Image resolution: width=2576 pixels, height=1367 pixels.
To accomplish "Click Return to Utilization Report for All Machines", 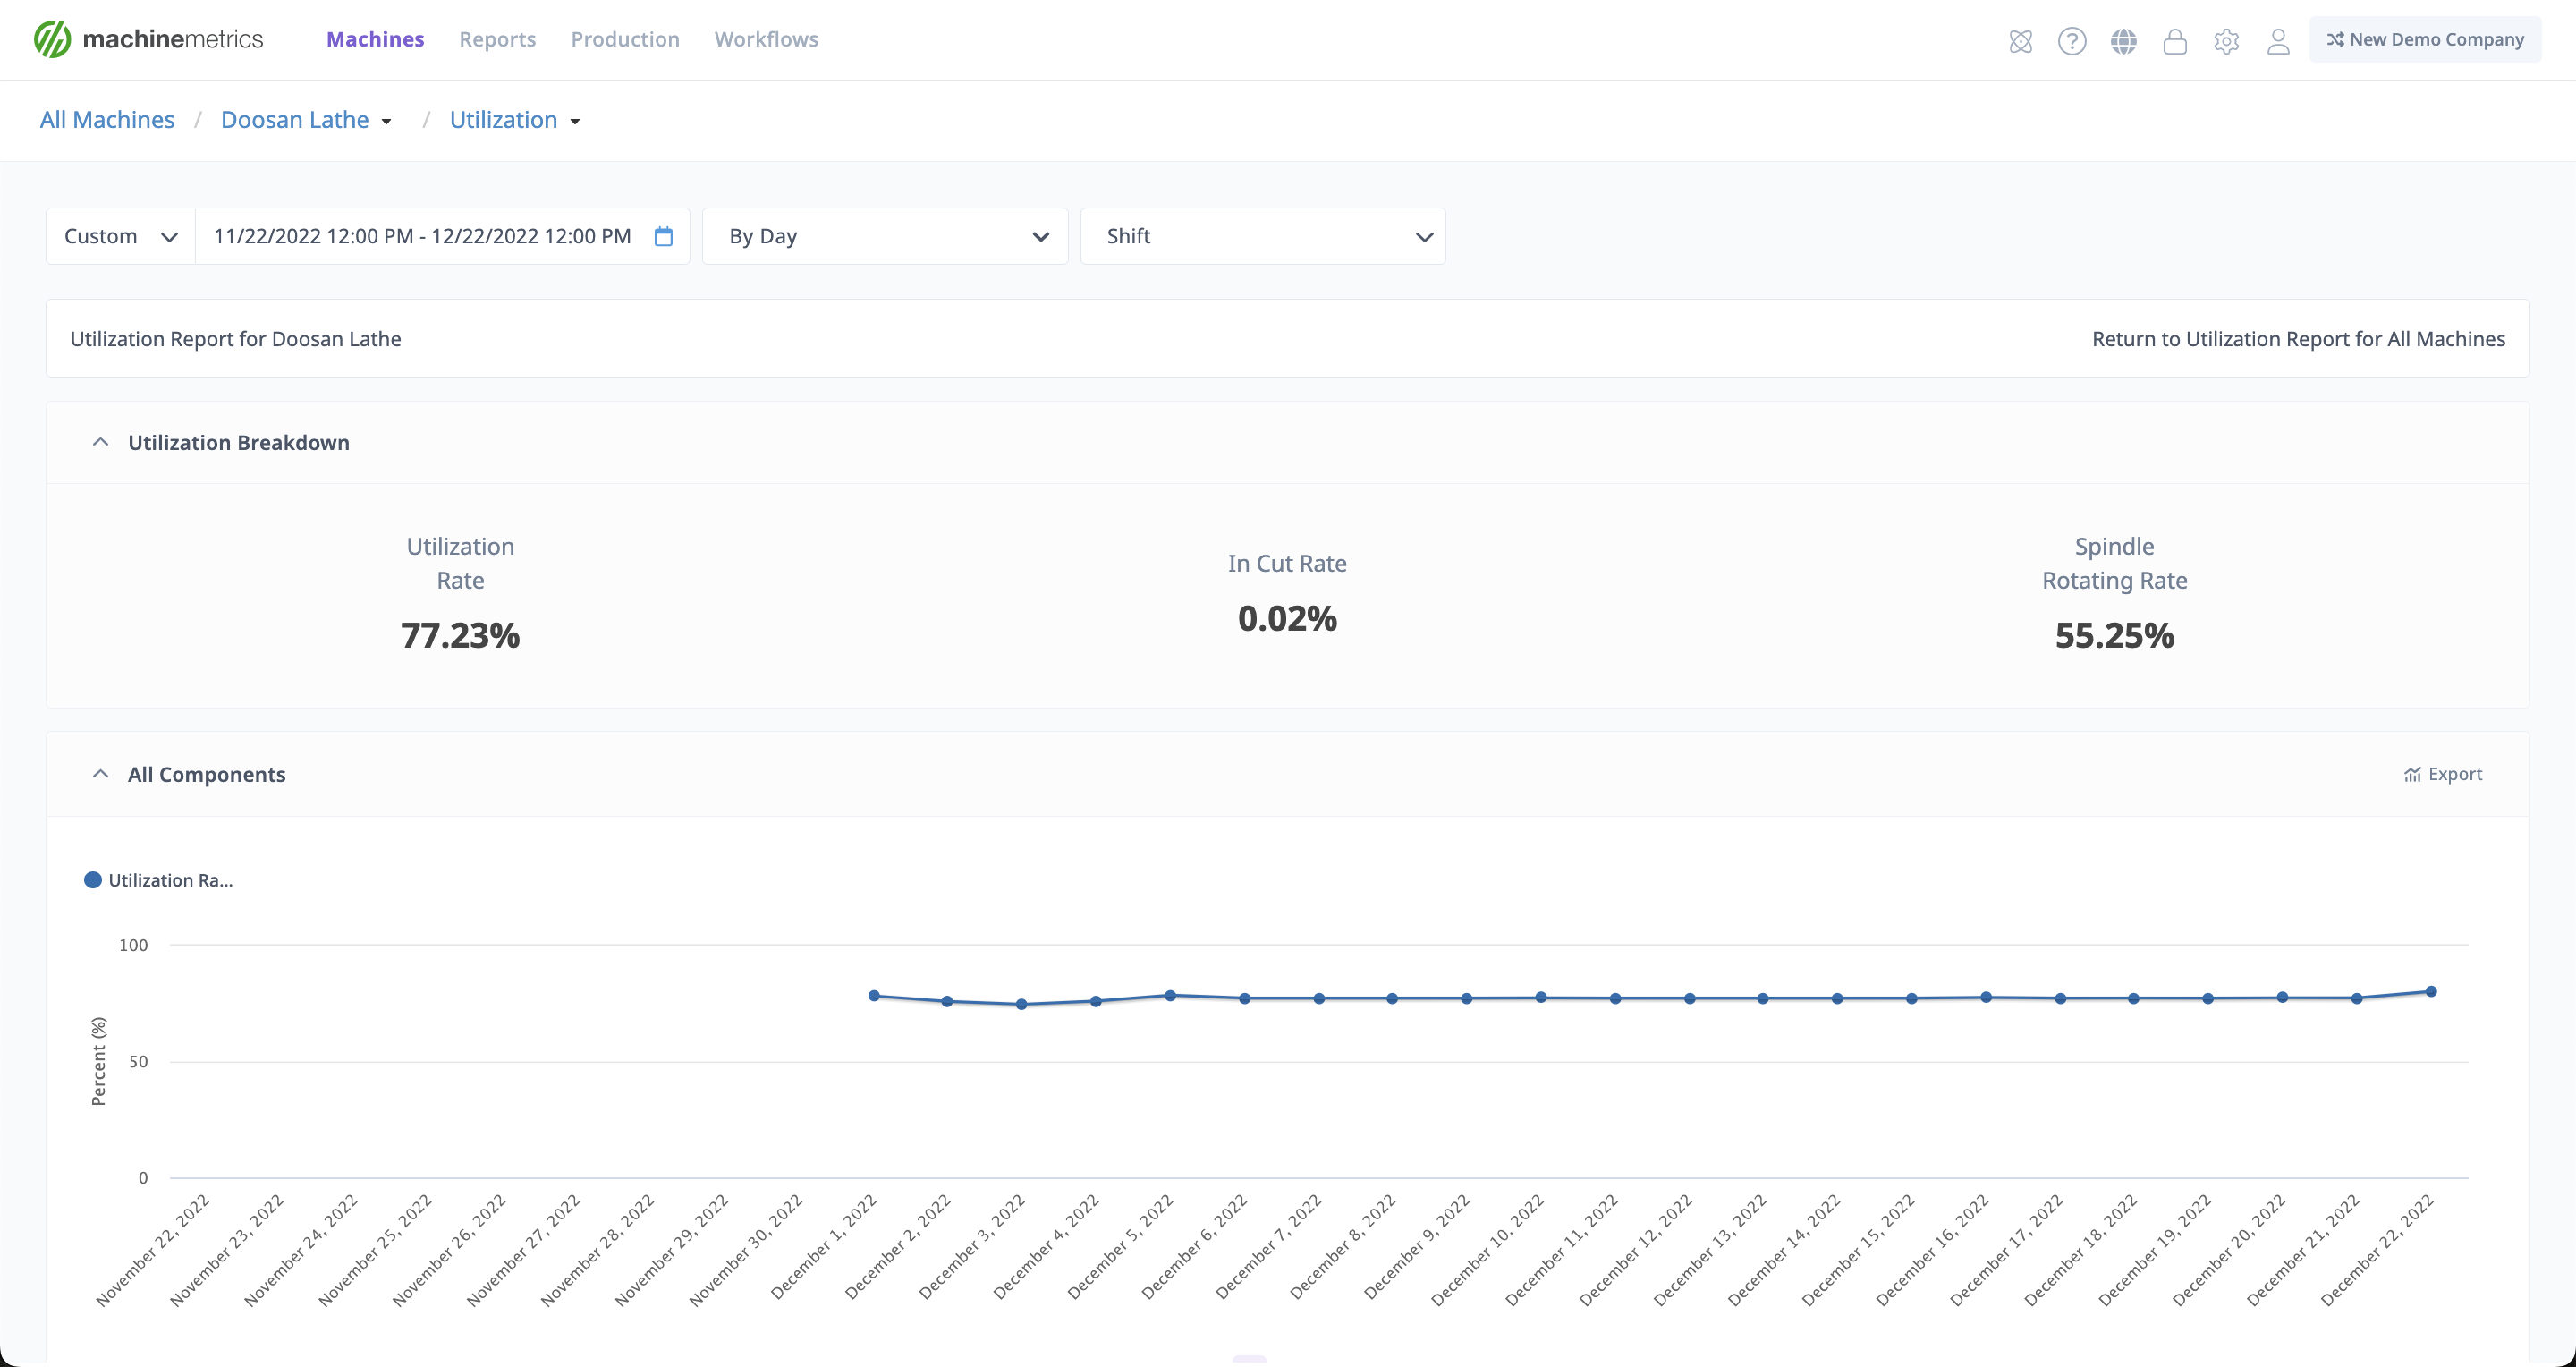I will (x=2298, y=339).
